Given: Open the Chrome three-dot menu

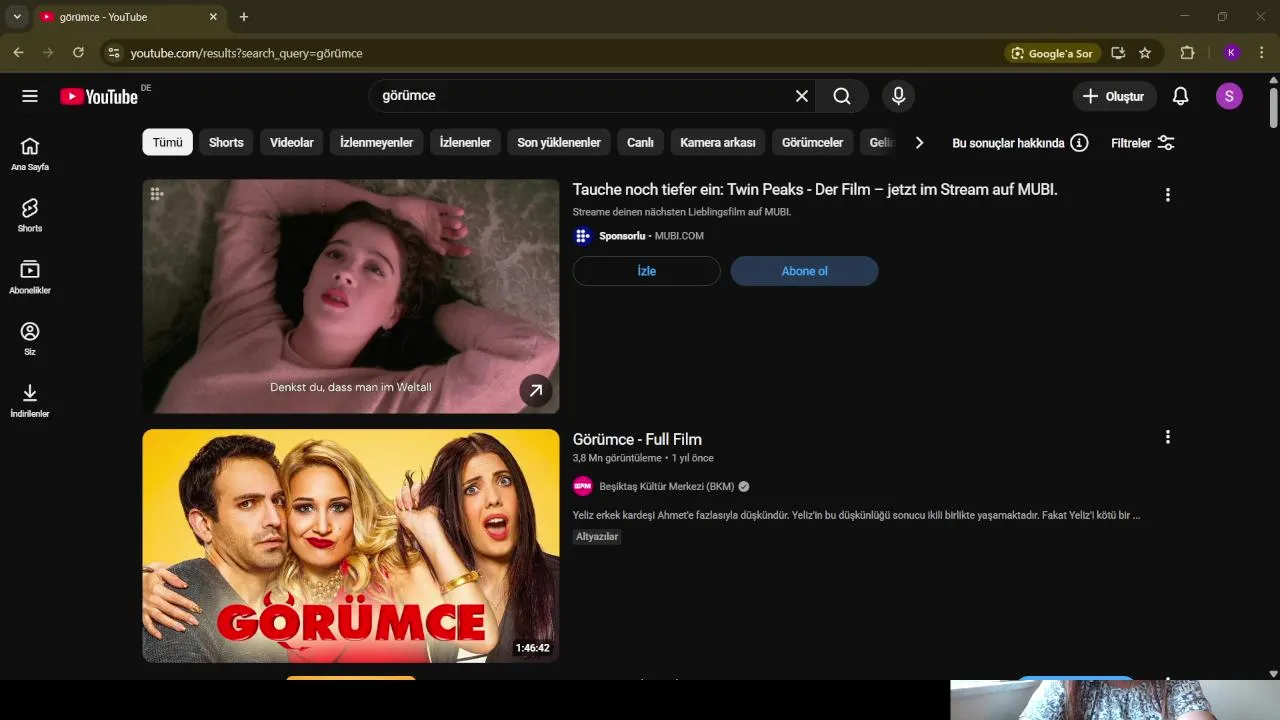Looking at the screenshot, I should [1262, 53].
